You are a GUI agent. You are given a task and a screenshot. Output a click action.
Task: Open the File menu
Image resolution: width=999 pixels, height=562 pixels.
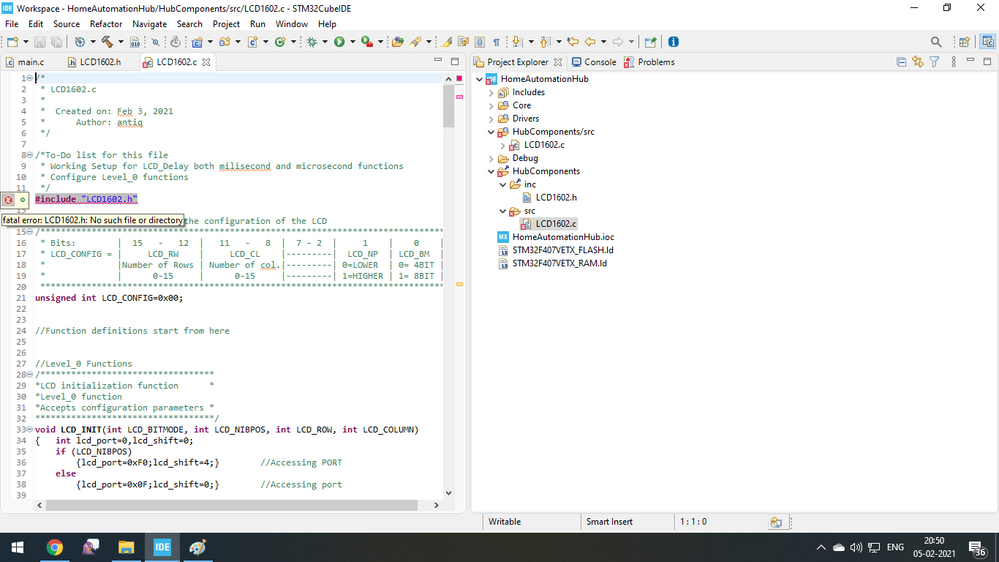click(11, 24)
